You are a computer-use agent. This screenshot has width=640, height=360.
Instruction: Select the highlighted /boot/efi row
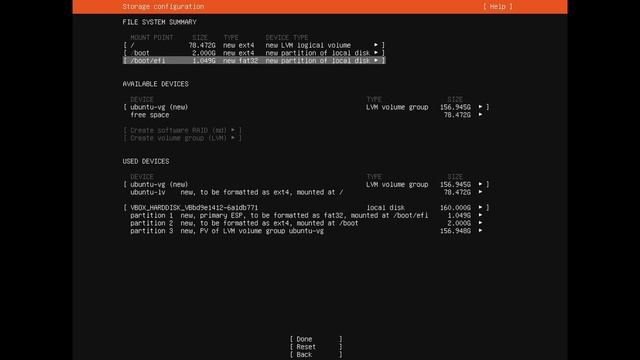point(254,60)
